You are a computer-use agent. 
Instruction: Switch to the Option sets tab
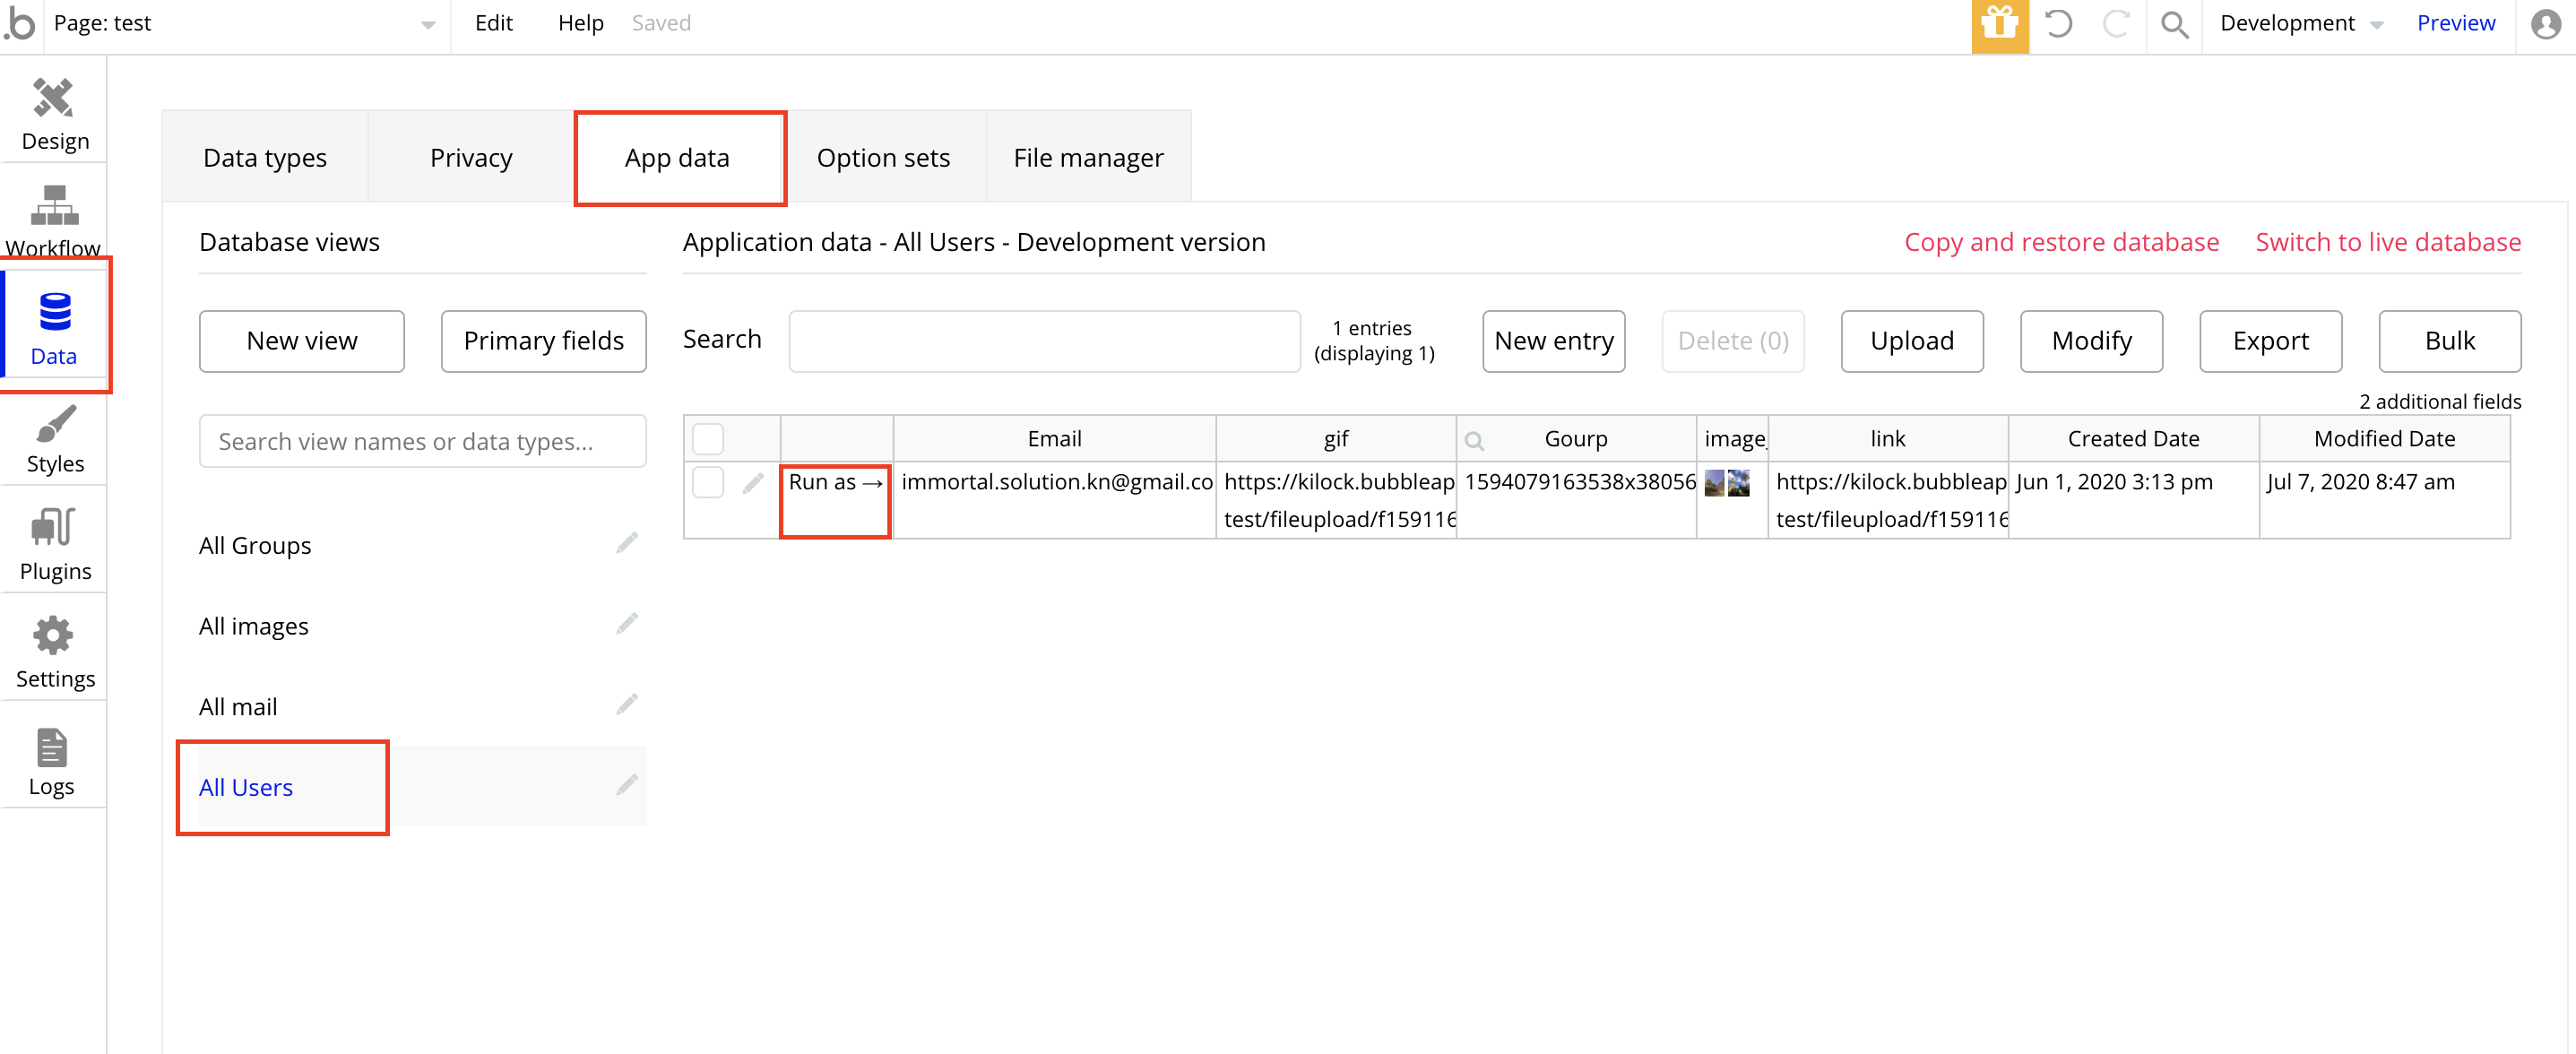click(x=883, y=158)
